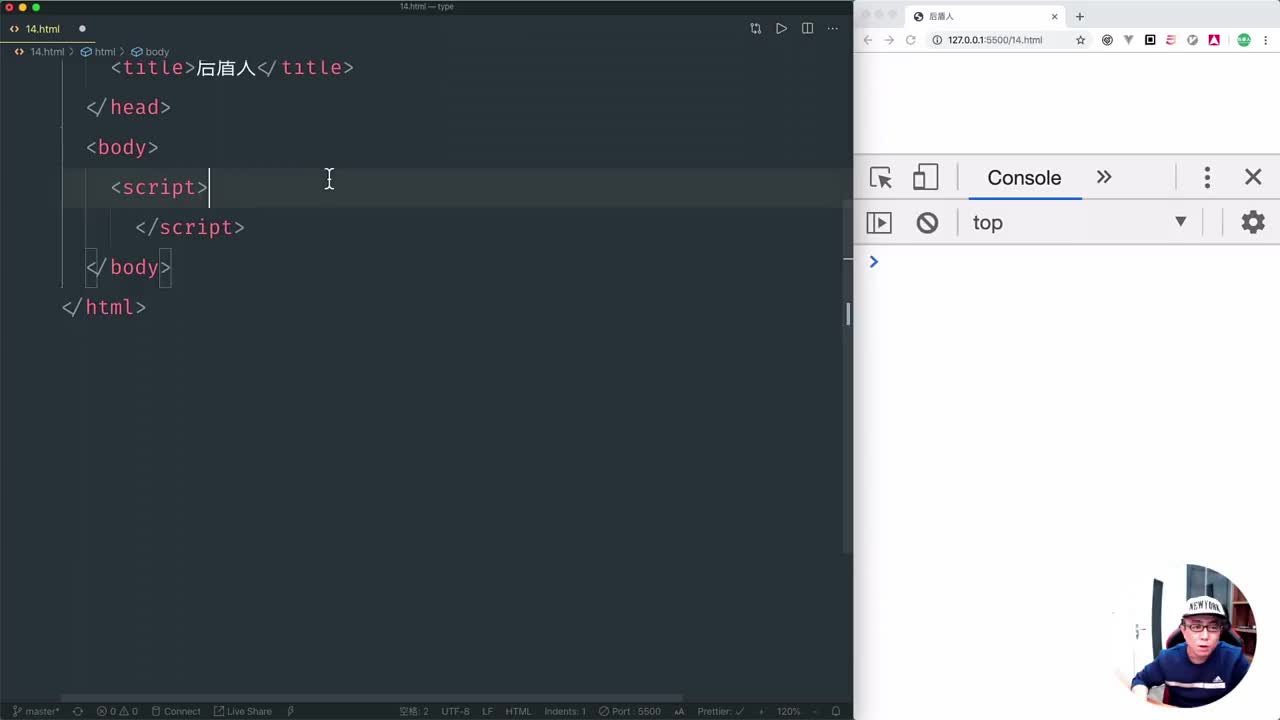Screen dimensions: 1280x720
Task: Change LF end of line sequence
Action: (488, 711)
